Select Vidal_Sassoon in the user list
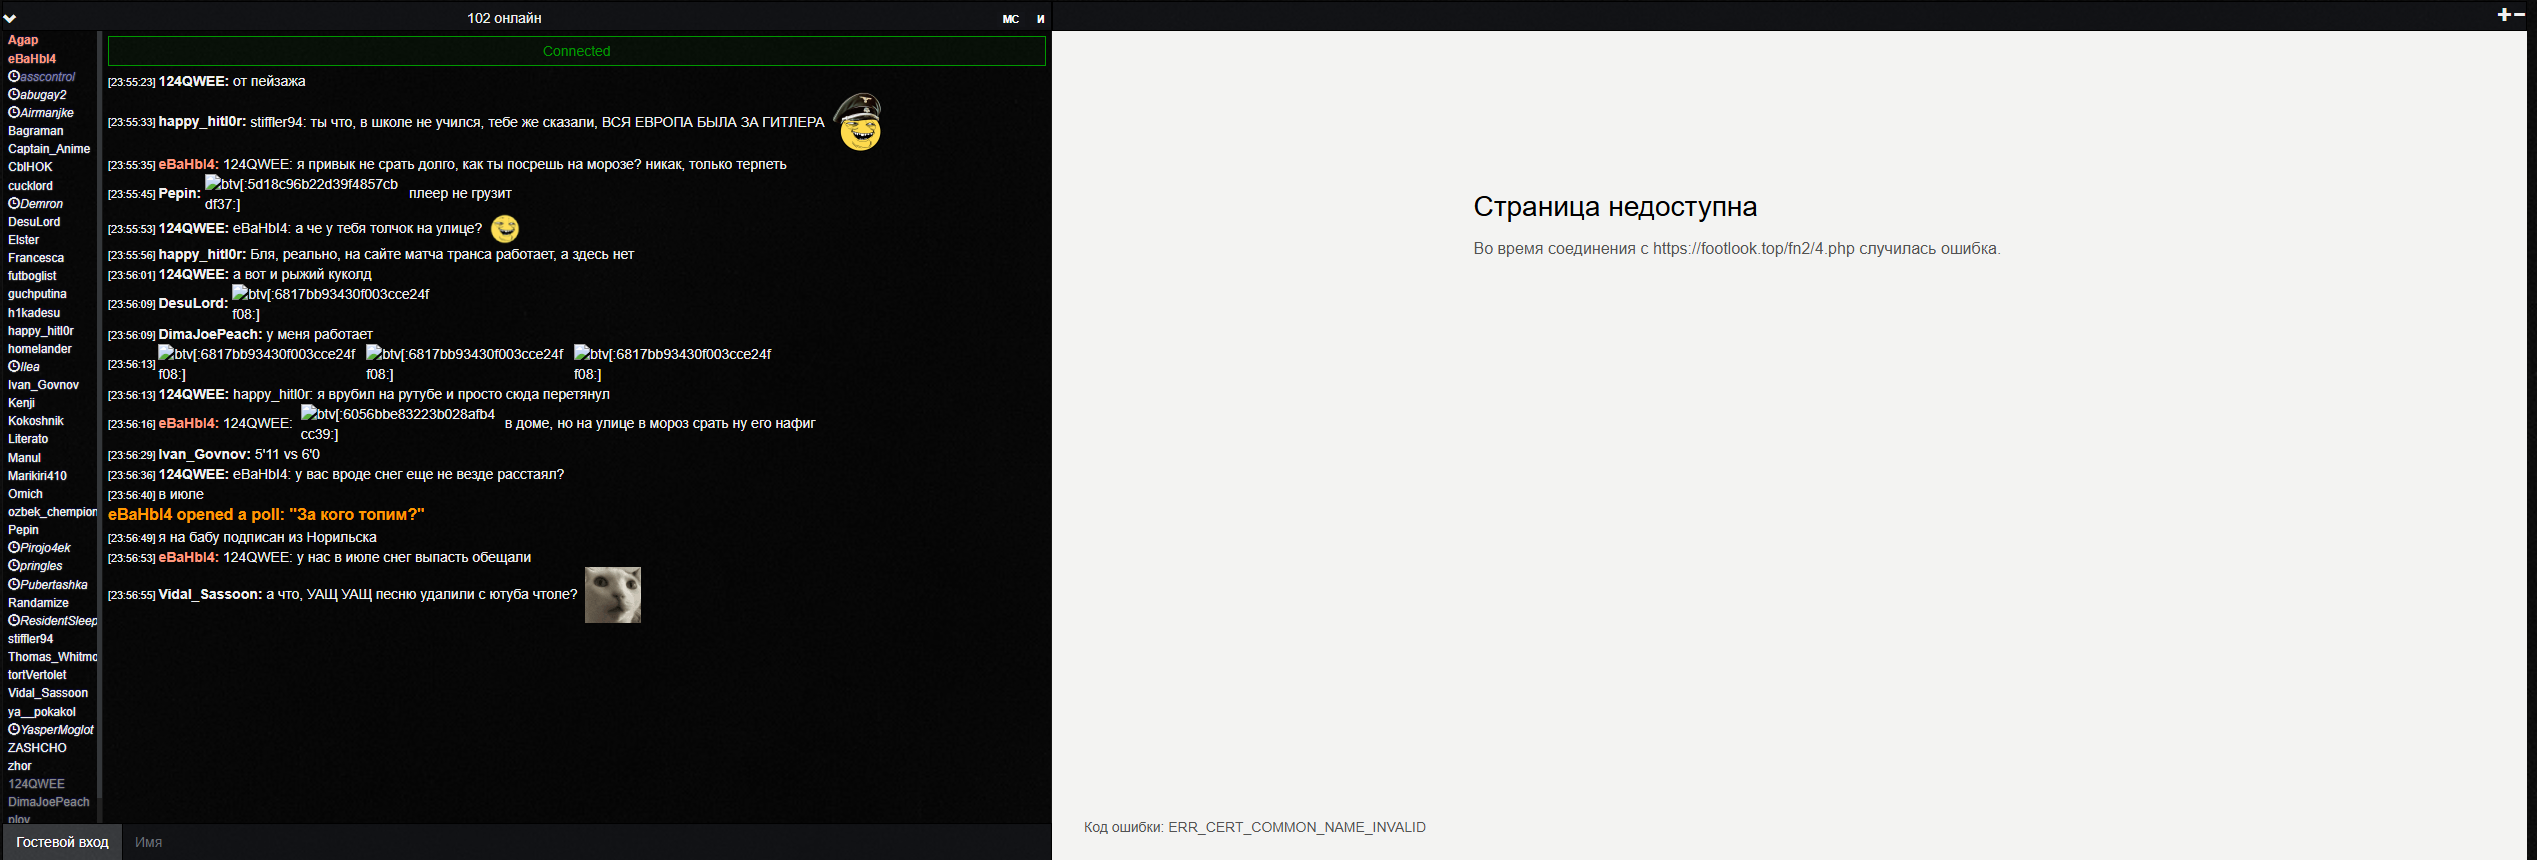This screenshot has height=860, width=2537. (48, 693)
